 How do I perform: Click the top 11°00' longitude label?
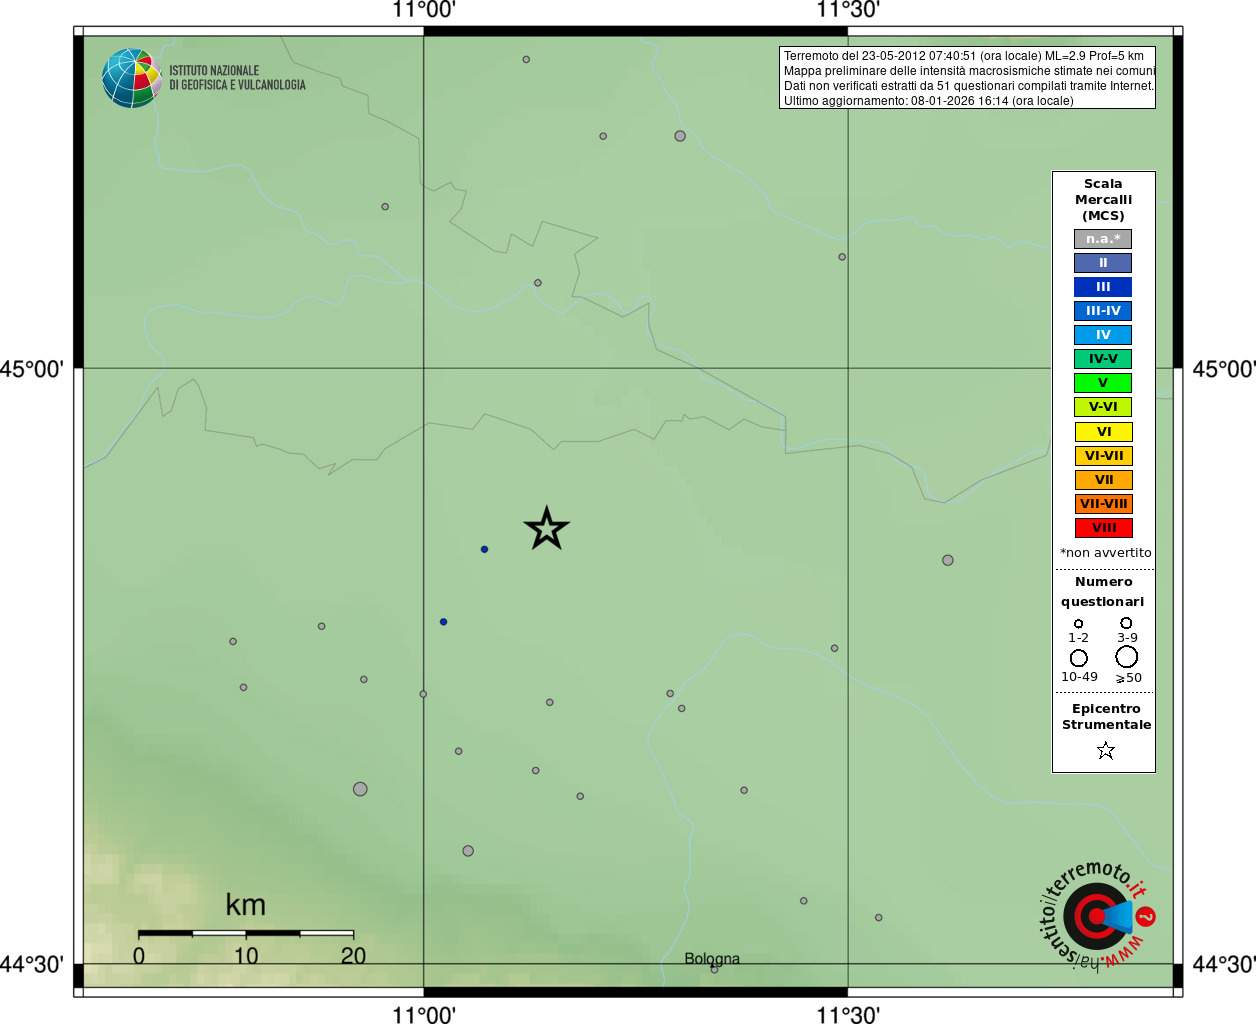click(424, 10)
